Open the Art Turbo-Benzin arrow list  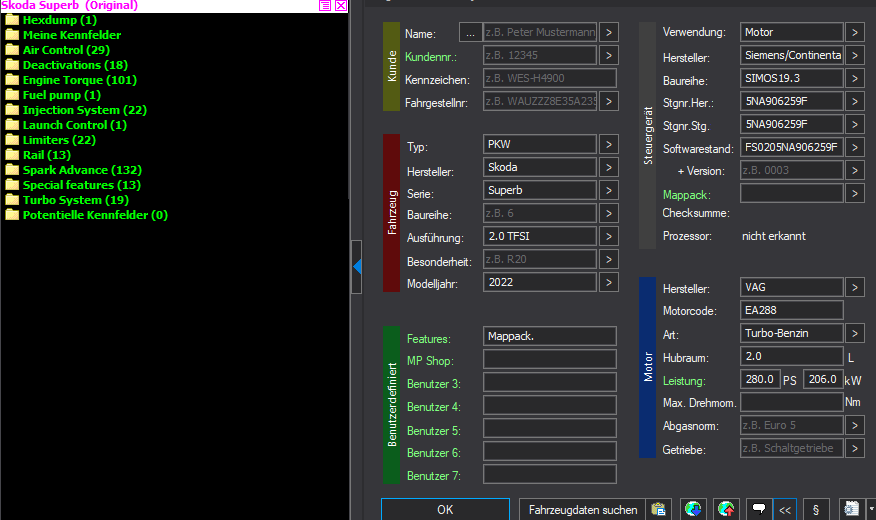[855, 333]
